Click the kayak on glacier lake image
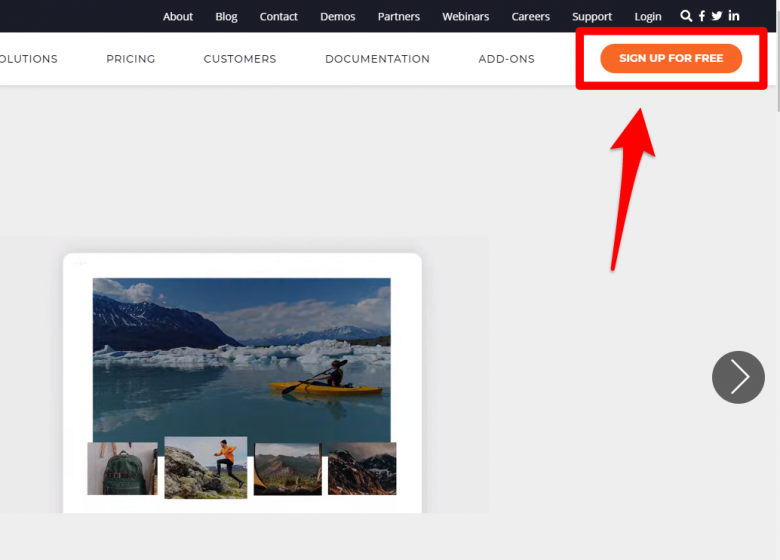Screen dimensions: 780x560 (242, 360)
